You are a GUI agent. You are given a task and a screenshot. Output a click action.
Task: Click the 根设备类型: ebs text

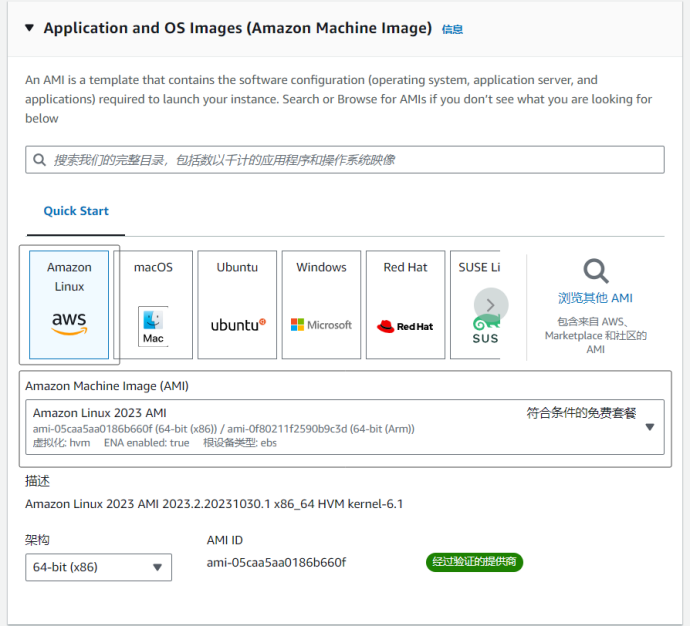tap(240, 443)
